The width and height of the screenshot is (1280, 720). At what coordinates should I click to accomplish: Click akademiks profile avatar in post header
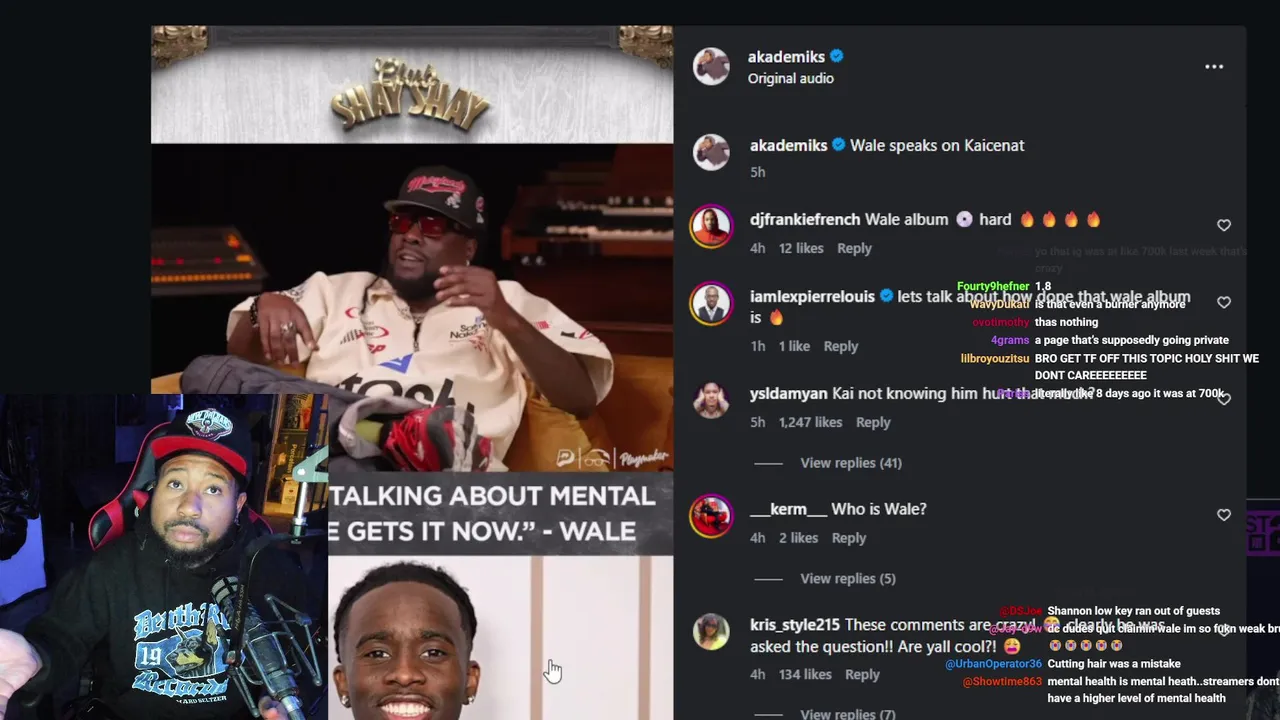pos(711,67)
